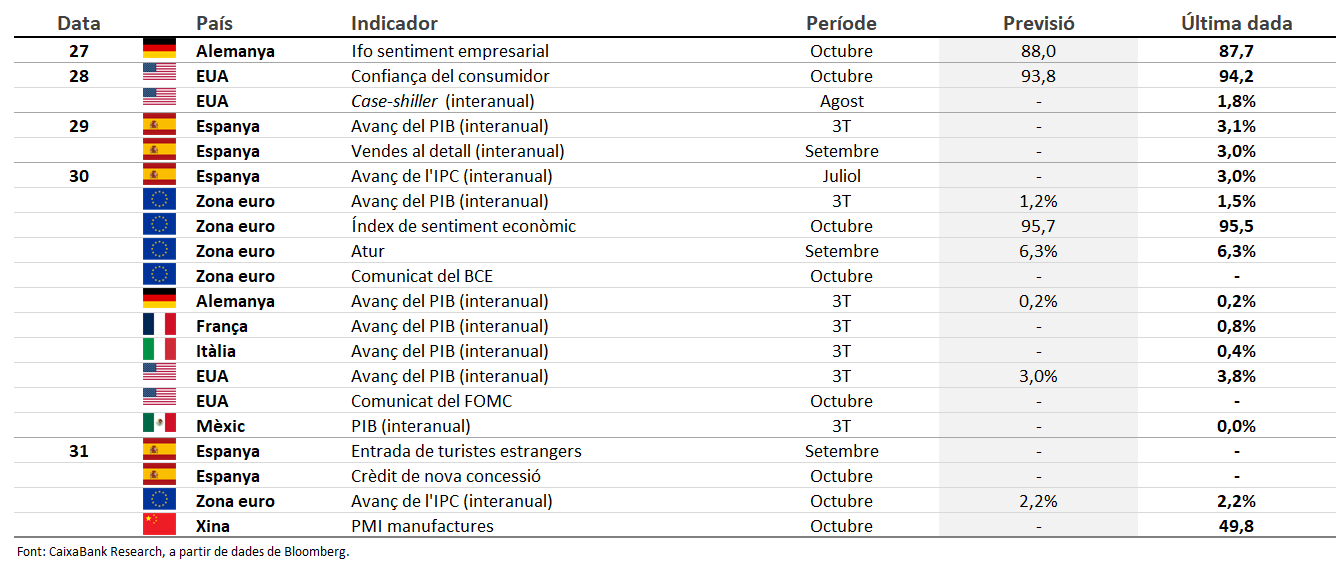Click the Mexican flag next to Mèxic
The image size is (1342, 575).
click(x=160, y=426)
